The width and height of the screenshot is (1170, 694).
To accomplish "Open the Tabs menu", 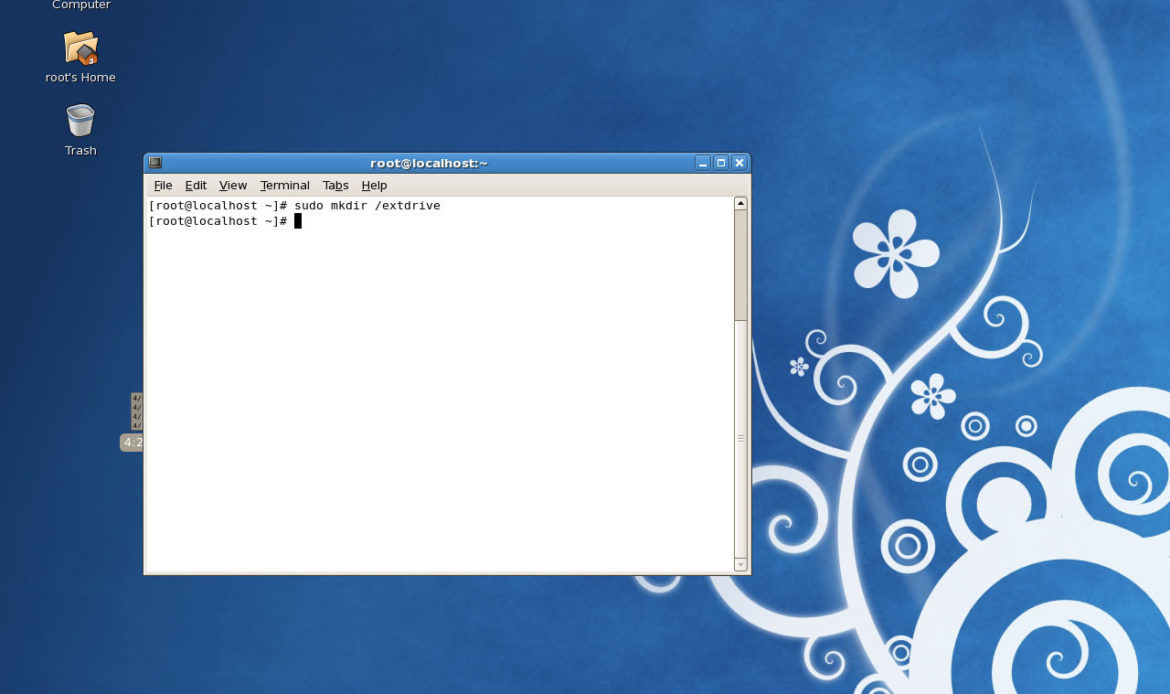I will tap(336, 185).
